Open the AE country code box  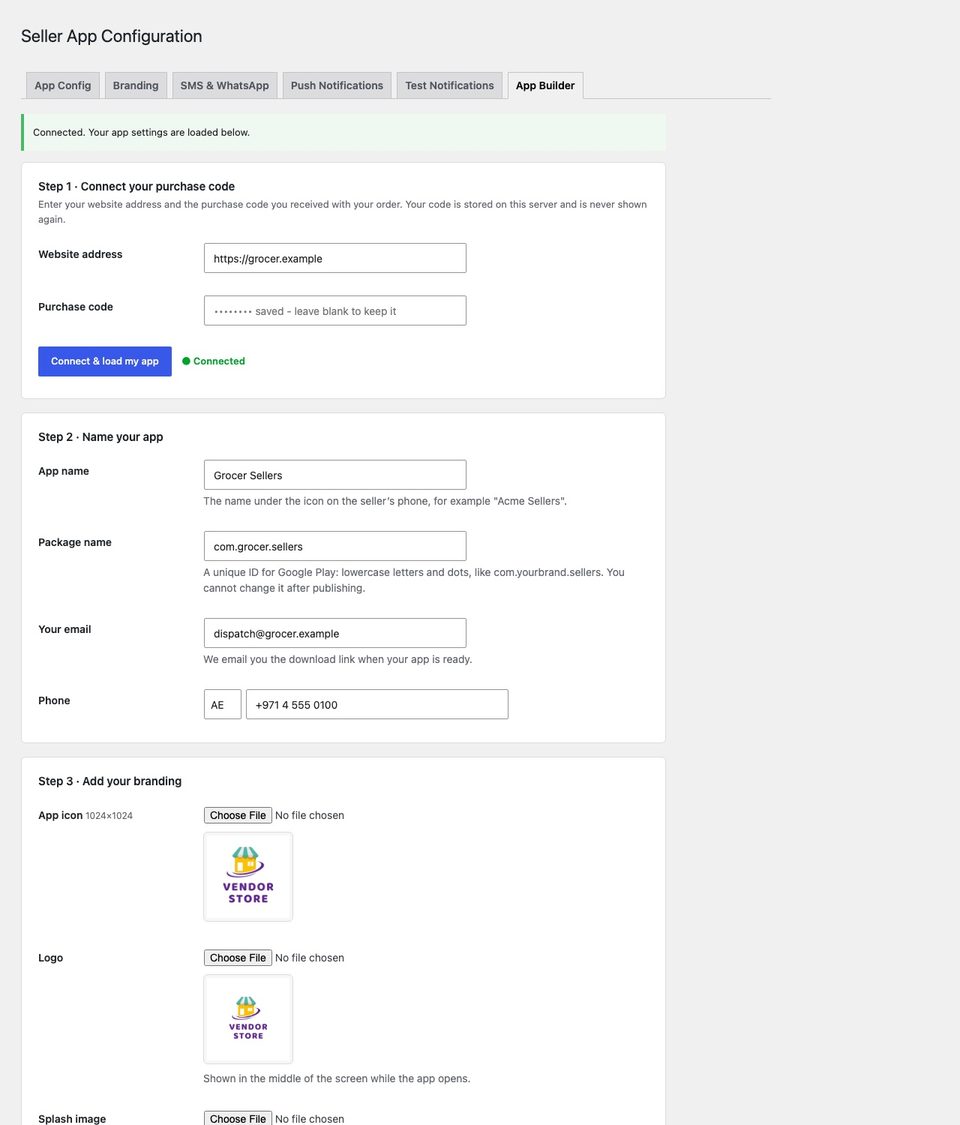[x=222, y=705]
